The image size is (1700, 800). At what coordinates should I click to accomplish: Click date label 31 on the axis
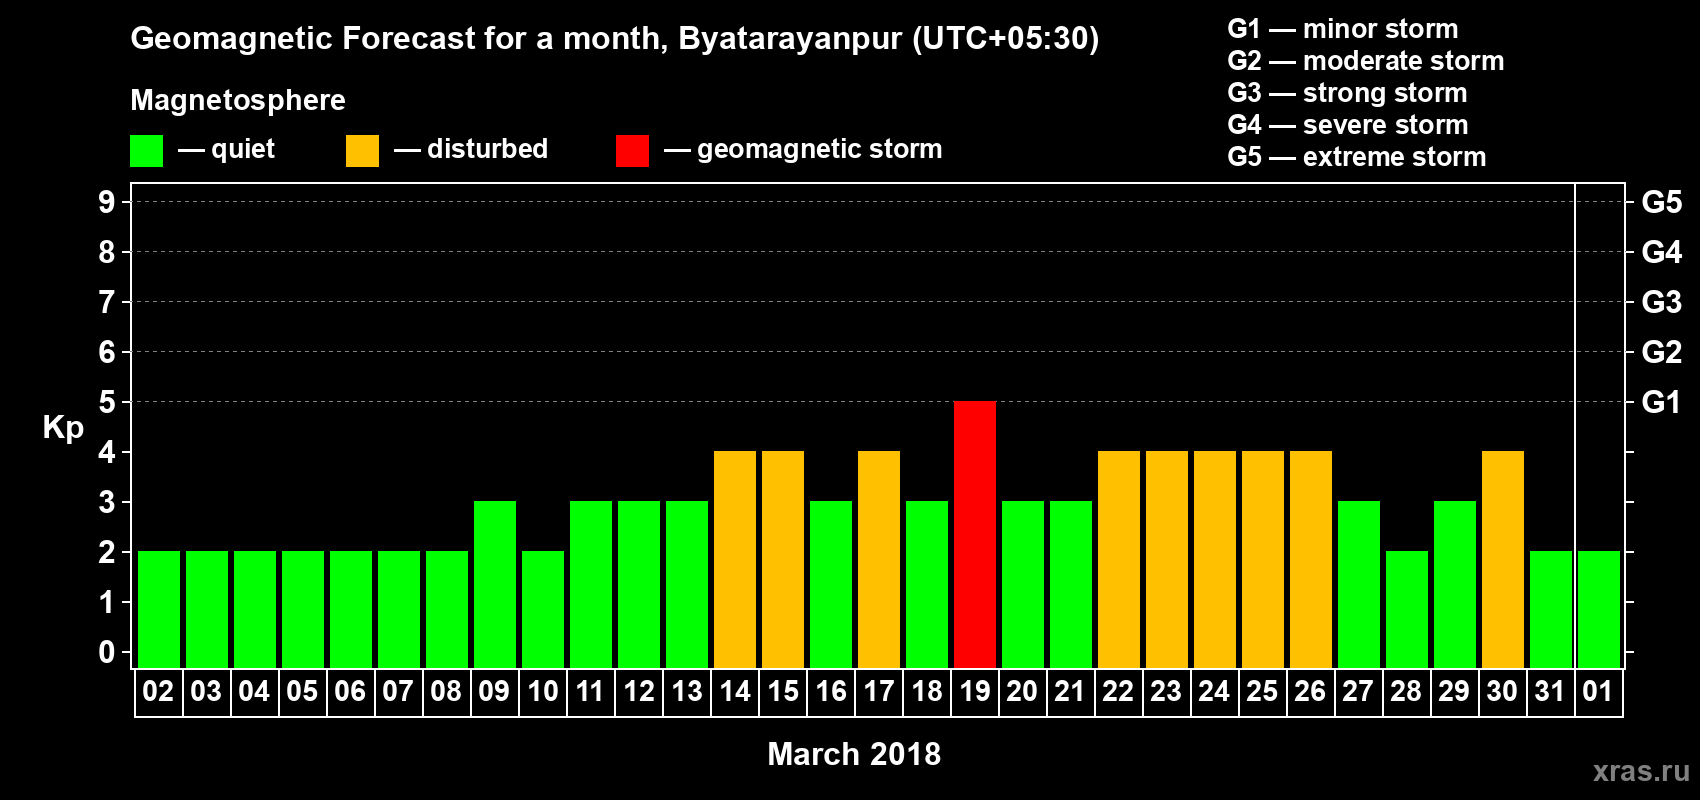click(1551, 692)
